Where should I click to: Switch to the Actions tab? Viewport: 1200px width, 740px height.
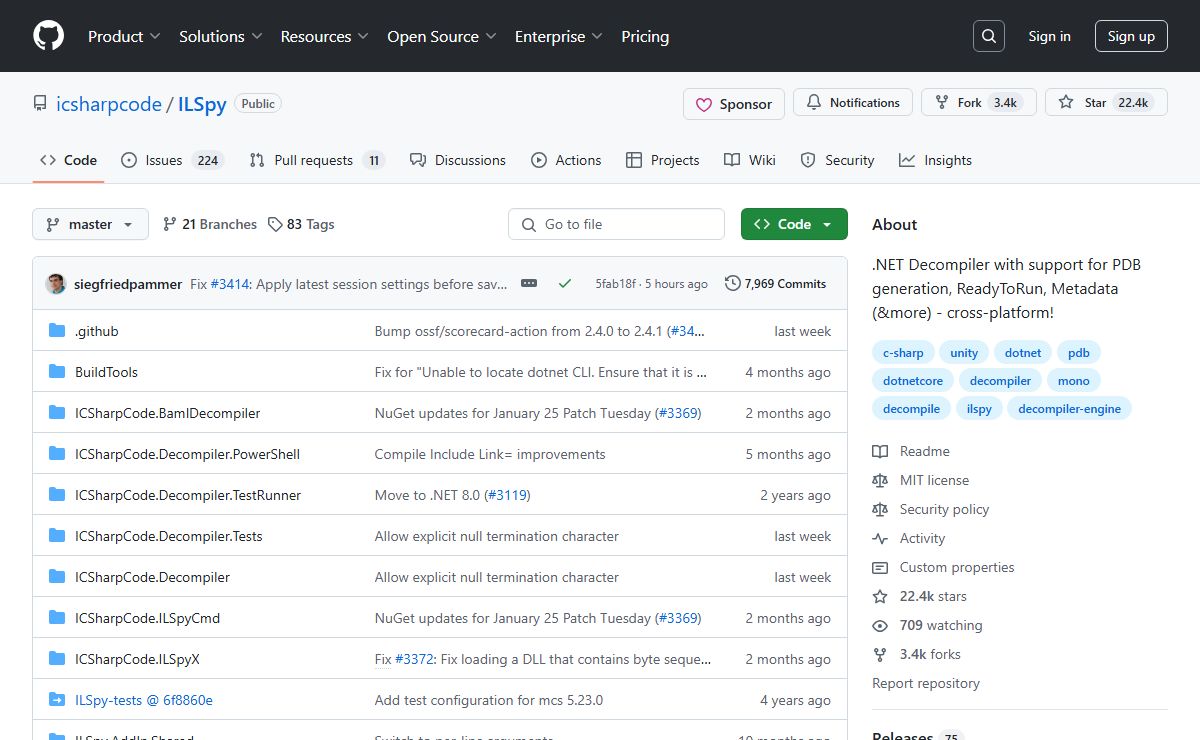[566, 160]
